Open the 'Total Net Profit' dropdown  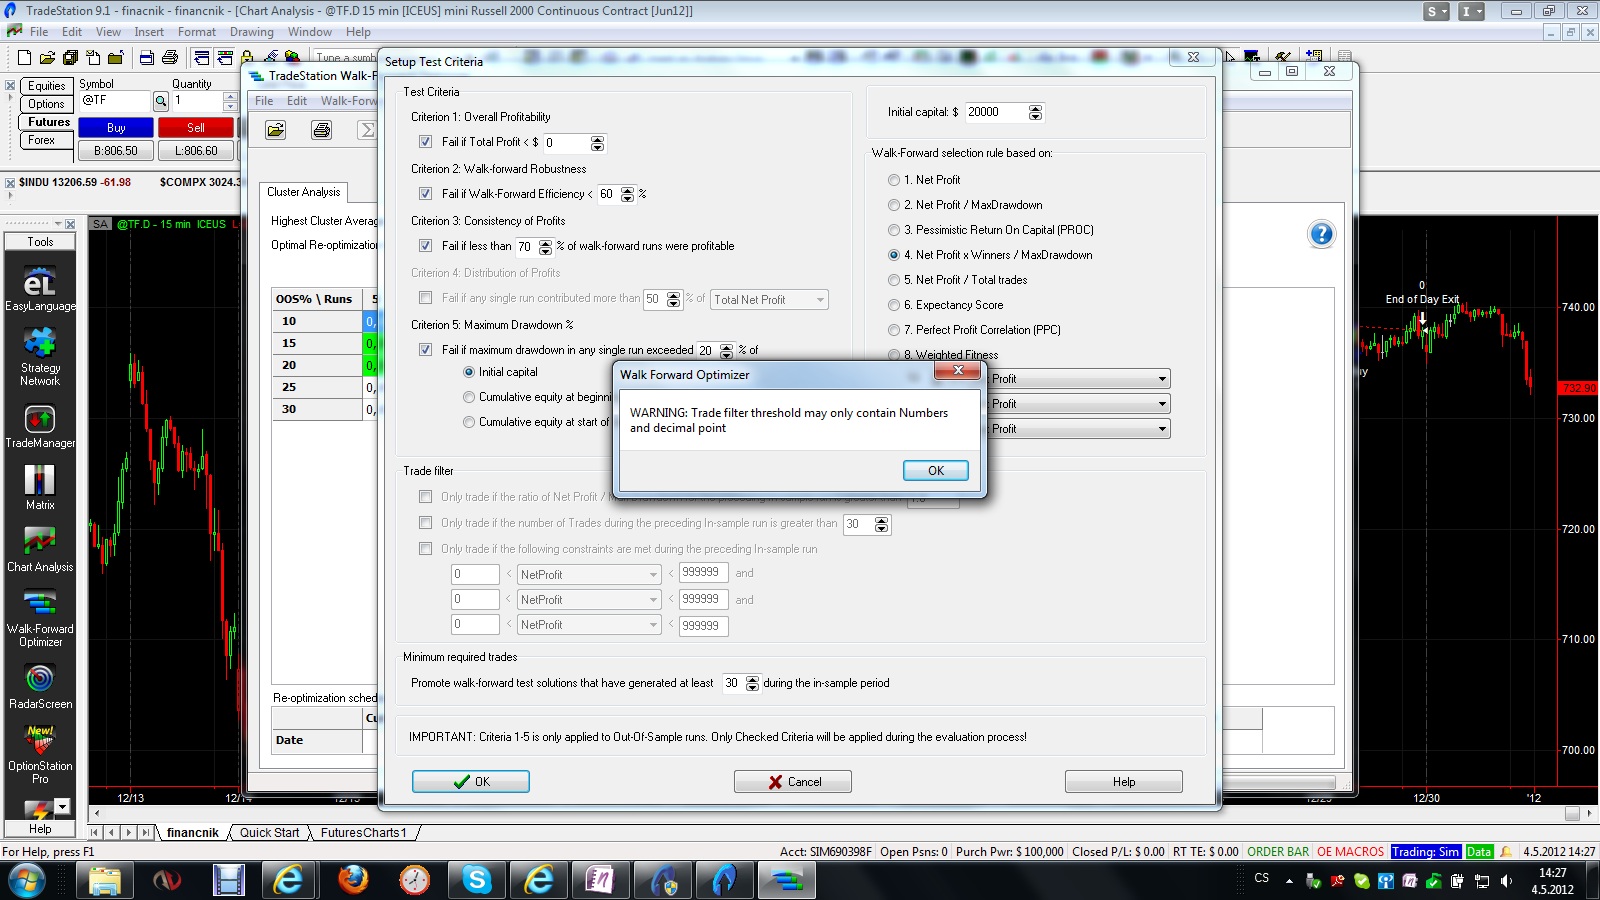[x=769, y=299]
